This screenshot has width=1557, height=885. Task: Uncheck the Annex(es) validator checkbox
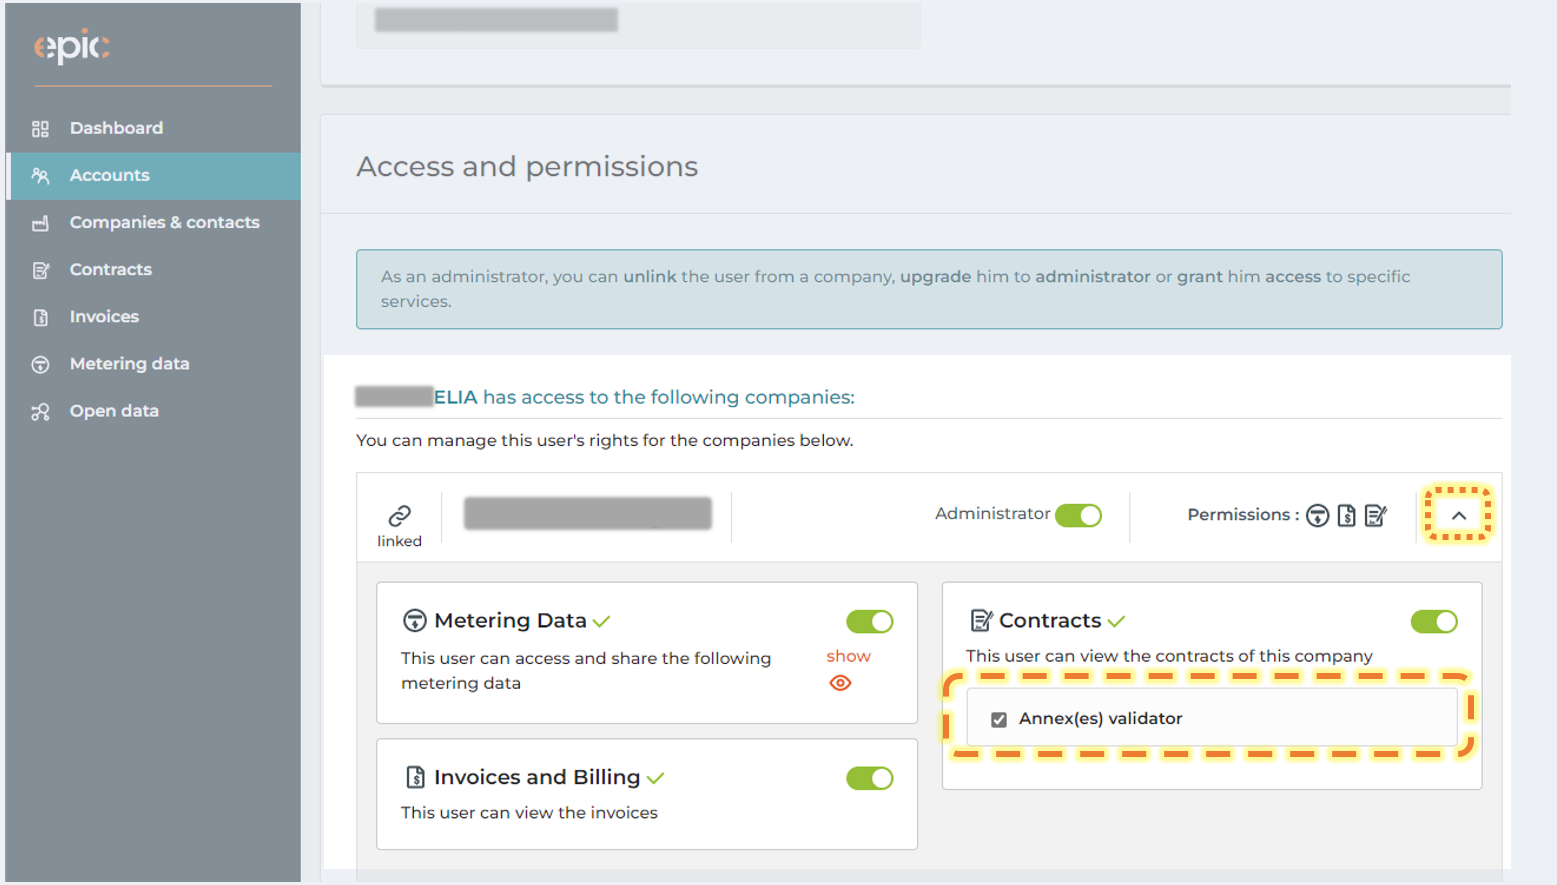[x=998, y=720]
